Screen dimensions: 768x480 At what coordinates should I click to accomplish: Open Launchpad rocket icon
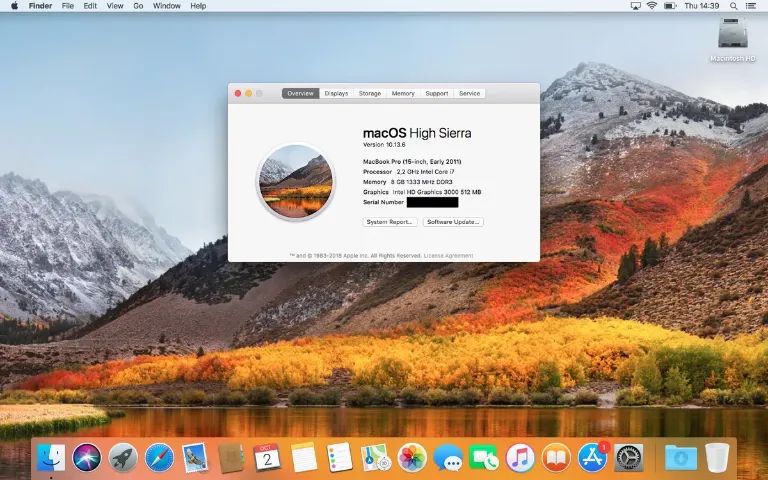tap(123, 457)
